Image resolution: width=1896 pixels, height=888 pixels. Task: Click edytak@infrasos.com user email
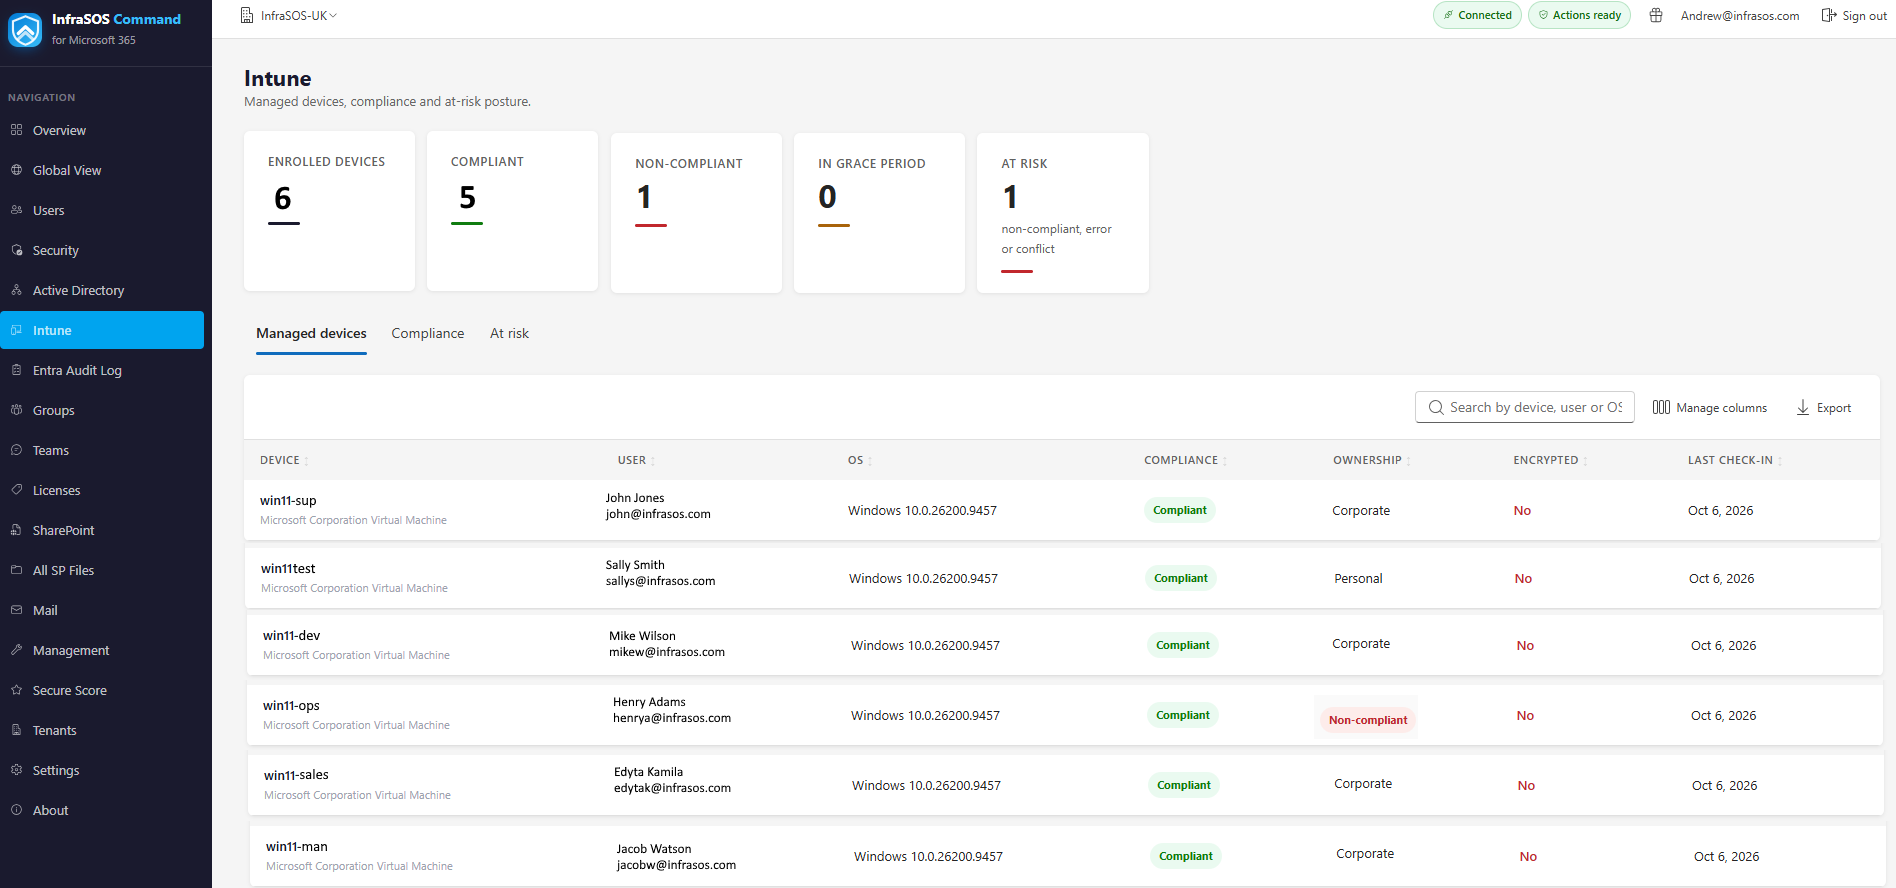coord(672,788)
